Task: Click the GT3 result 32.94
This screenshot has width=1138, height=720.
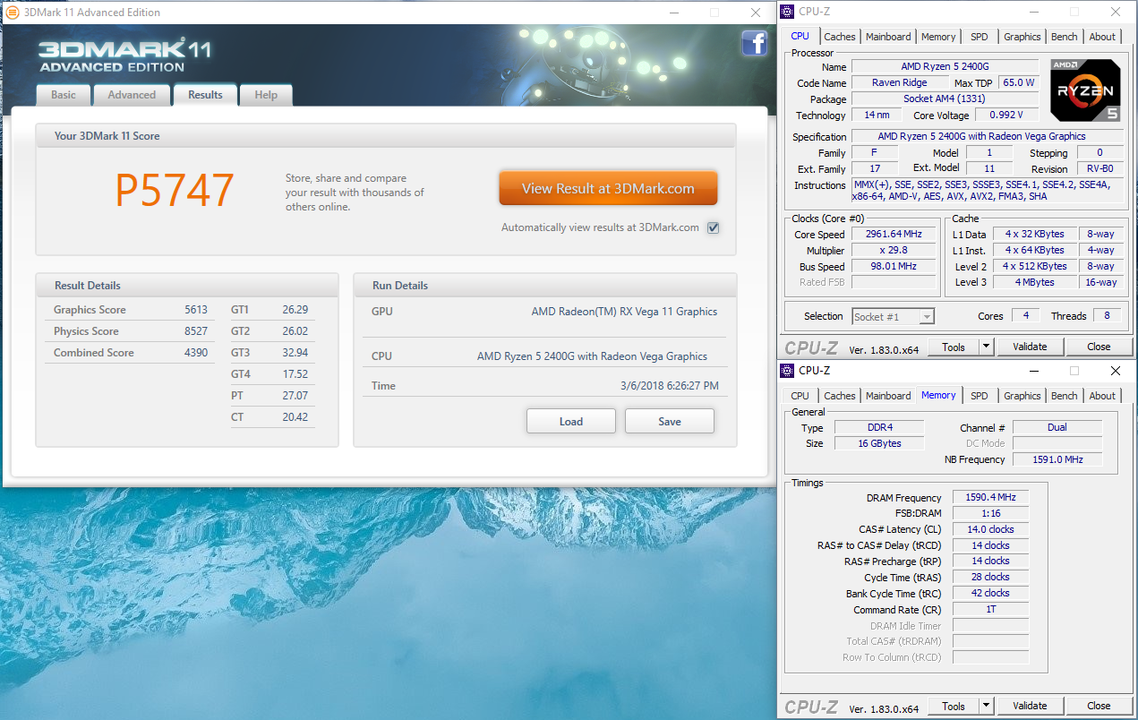Action: coord(295,353)
